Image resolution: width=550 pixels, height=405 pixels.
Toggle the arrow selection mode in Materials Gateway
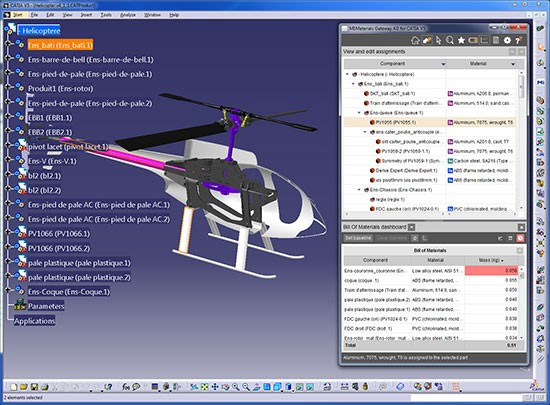point(438,40)
